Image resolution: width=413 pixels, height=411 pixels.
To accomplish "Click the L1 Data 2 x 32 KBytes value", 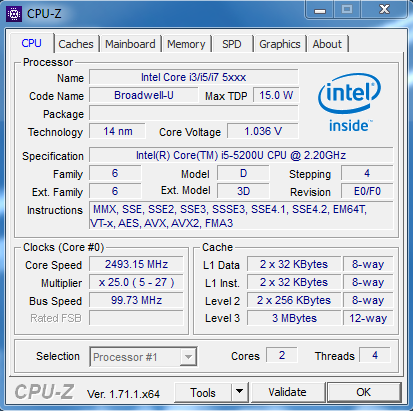I will tap(294, 264).
